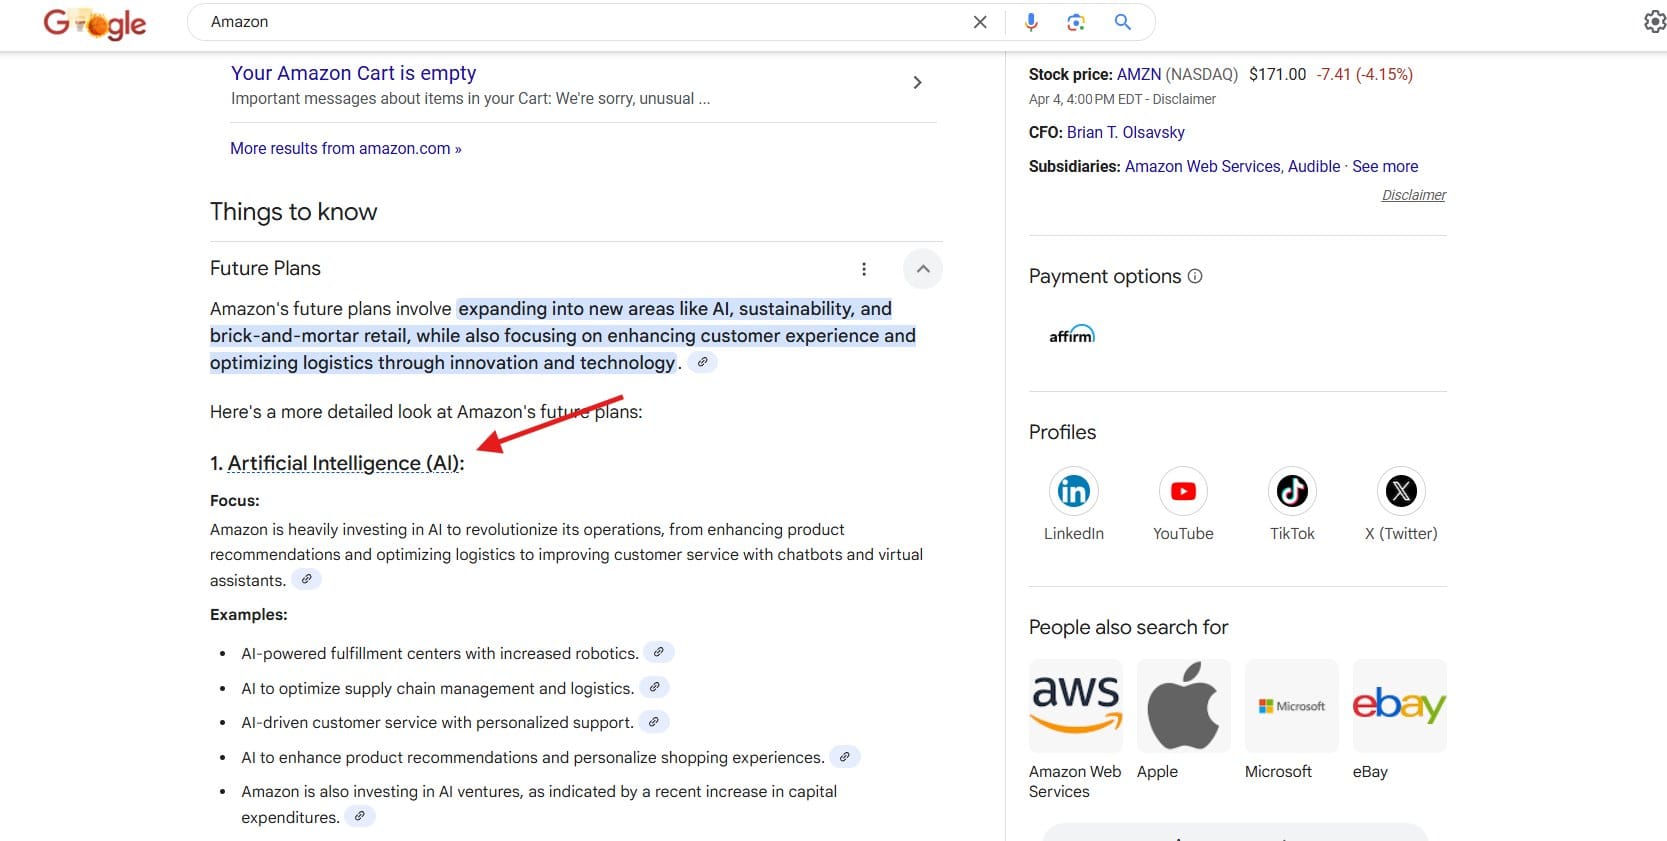This screenshot has height=841, width=1667.
Task: Click the stock price value $171.00
Action: pos(1277,74)
